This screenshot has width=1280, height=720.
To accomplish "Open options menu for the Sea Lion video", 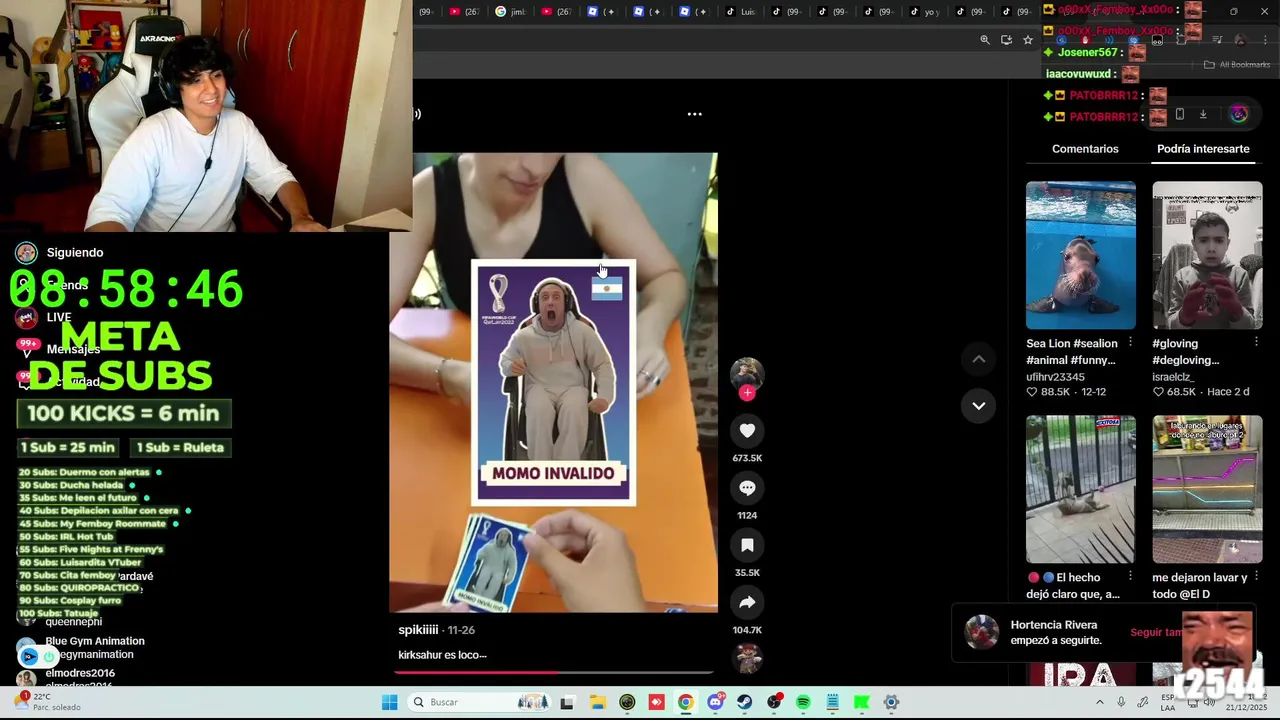I will [x=1131, y=342].
